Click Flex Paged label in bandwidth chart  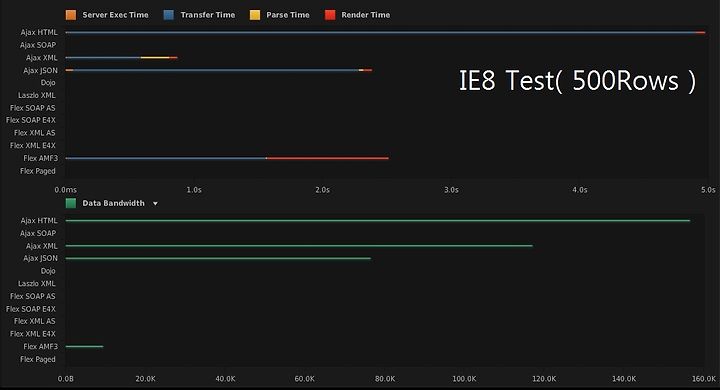[38, 359]
